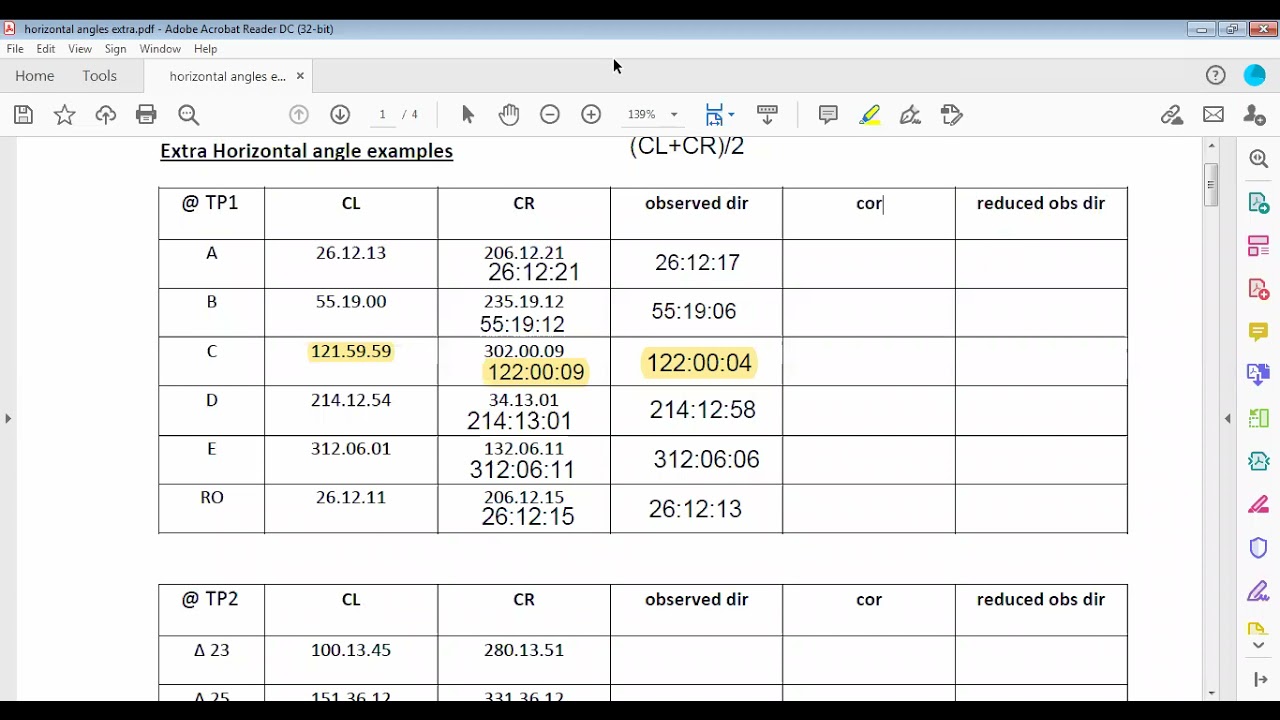1280x720 pixels.
Task: Zoom in with the plus button
Action: [591, 115]
